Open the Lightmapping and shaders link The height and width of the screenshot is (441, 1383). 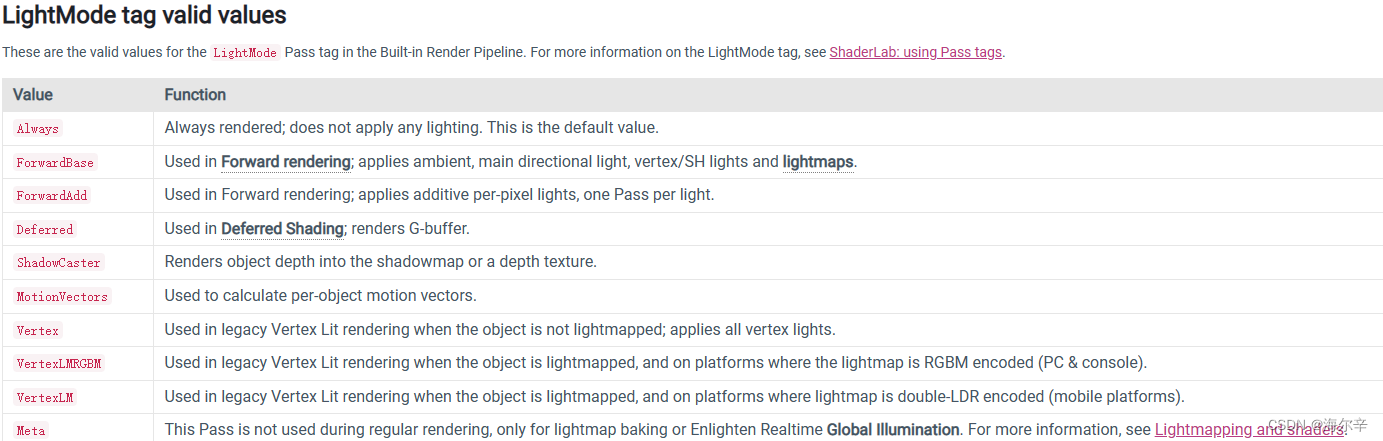tap(1249, 430)
